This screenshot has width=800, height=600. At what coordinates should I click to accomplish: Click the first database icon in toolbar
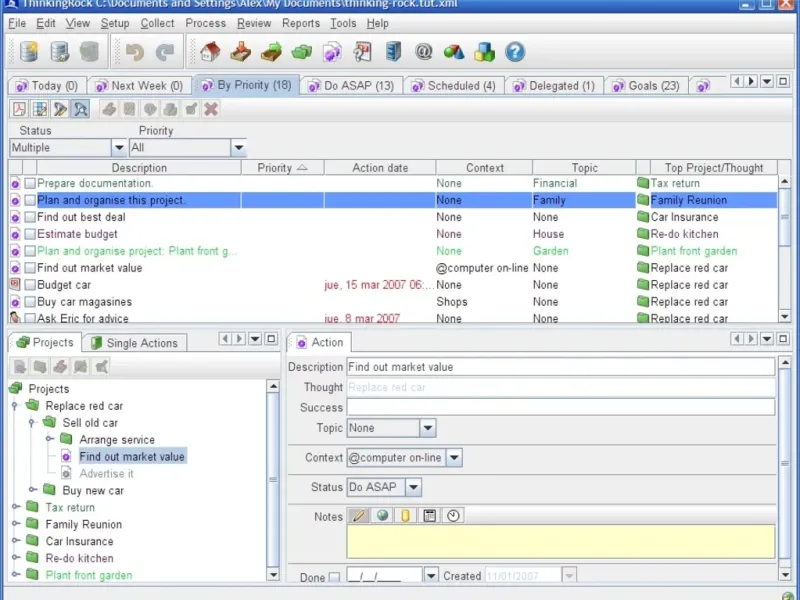tap(29, 52)
